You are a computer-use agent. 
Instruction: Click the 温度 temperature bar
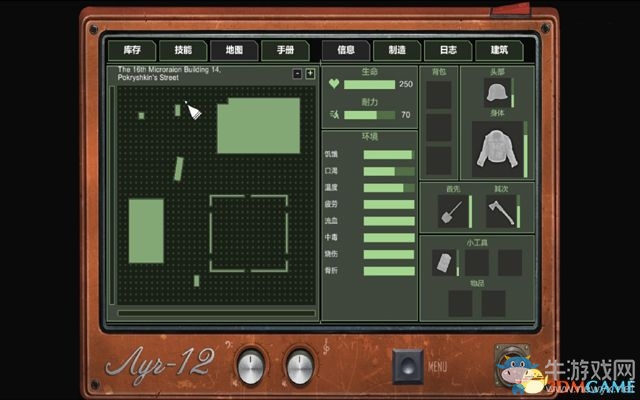(x=389, y=188)
